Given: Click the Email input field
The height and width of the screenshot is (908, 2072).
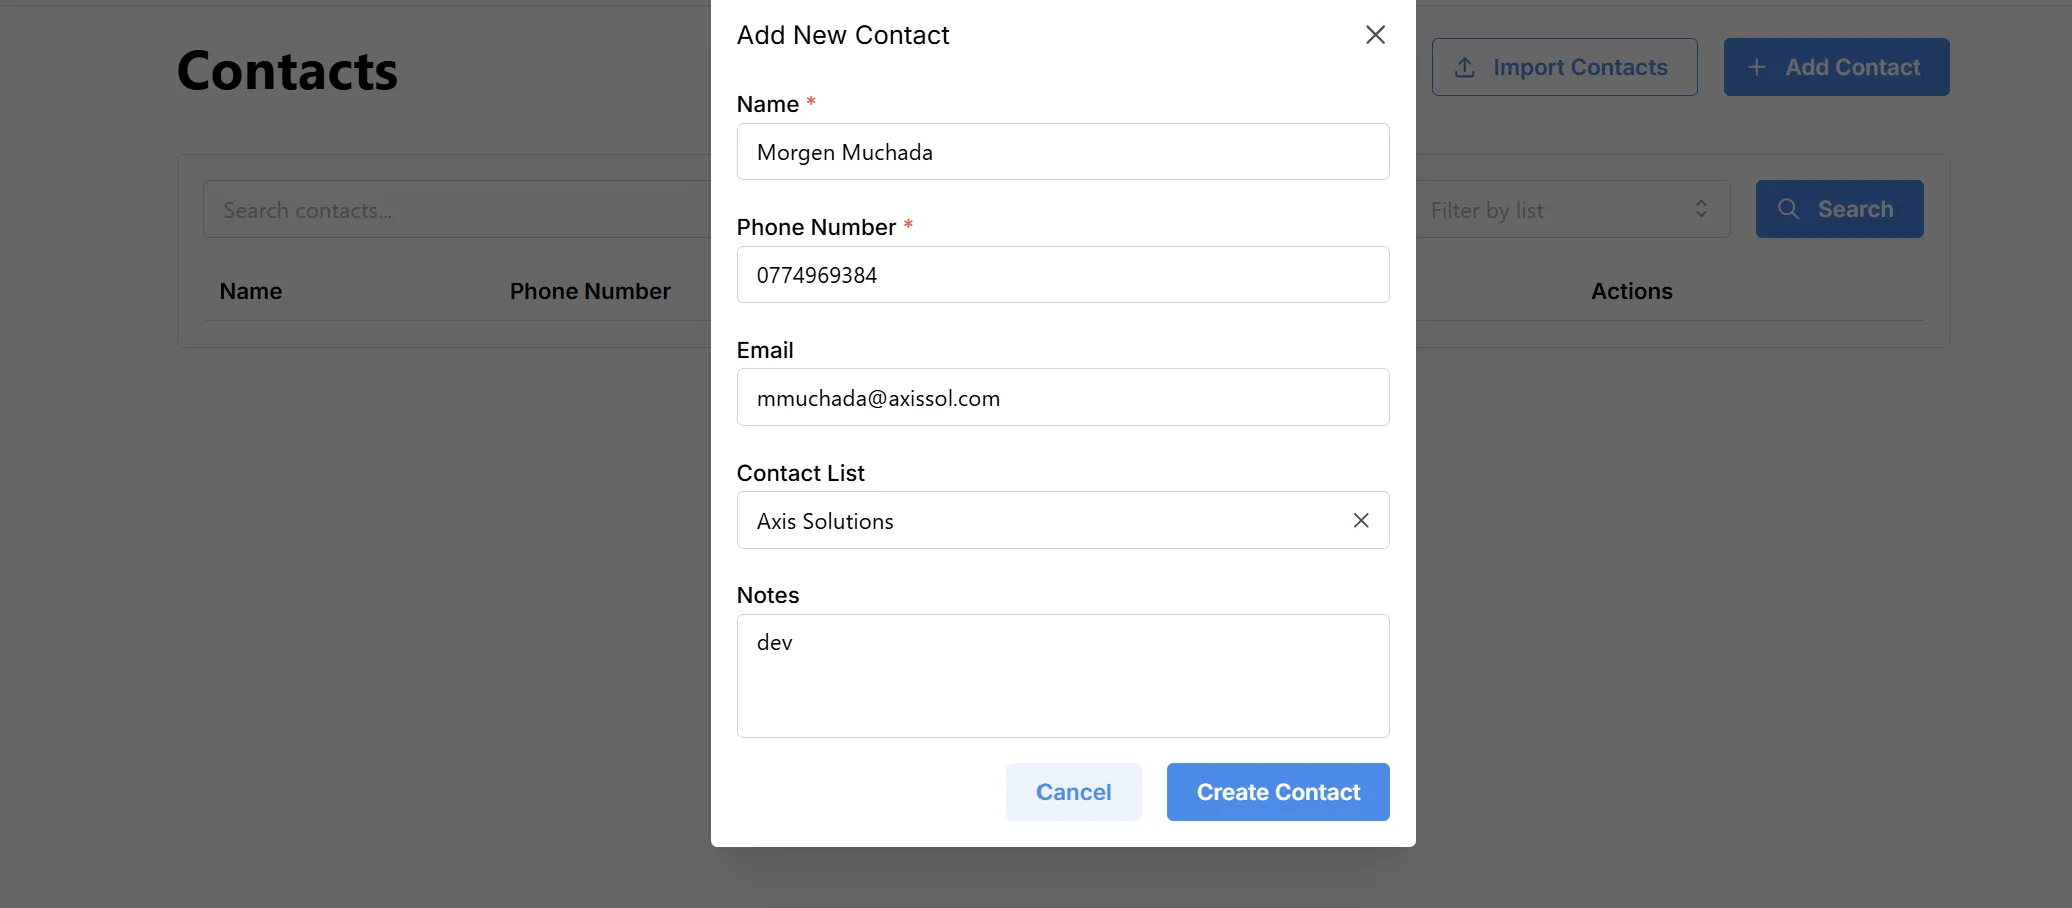Looking at the screenshot, I should pyautogui.click(x=1062, y=397).
